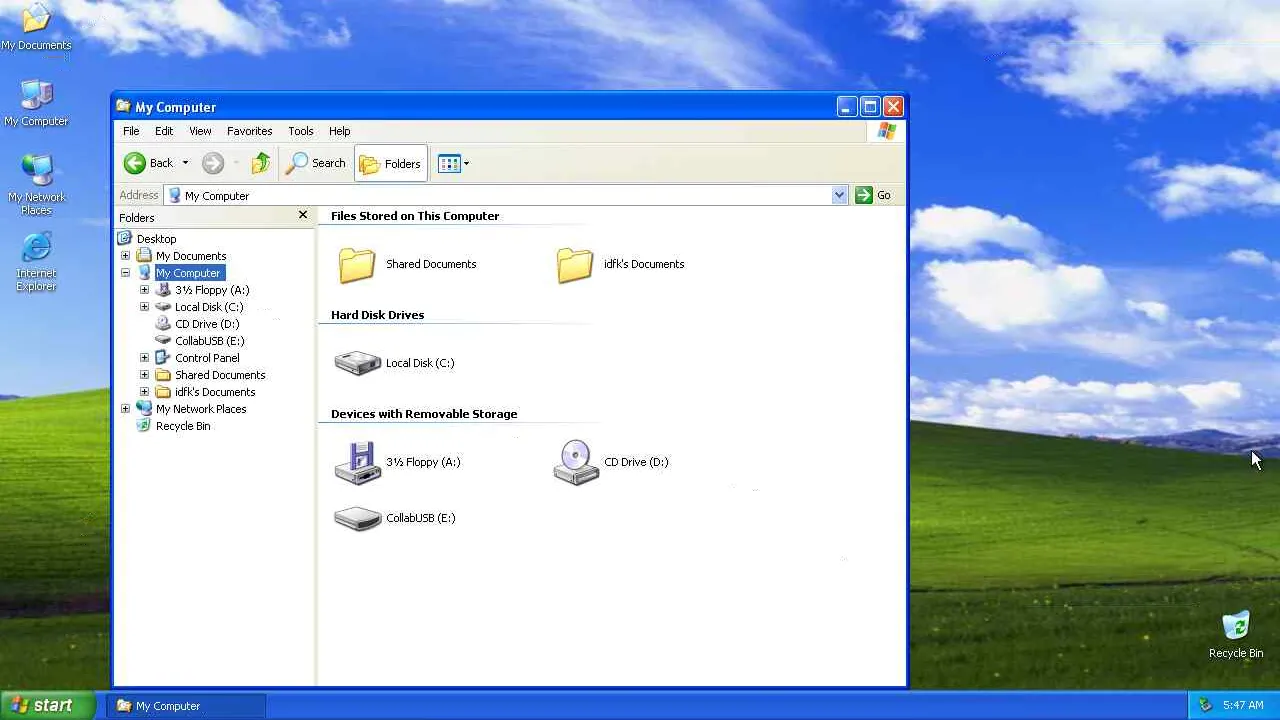The image size is (1280, 720).
Task: Collapse My Computer tree node
Action: [125, 273]
